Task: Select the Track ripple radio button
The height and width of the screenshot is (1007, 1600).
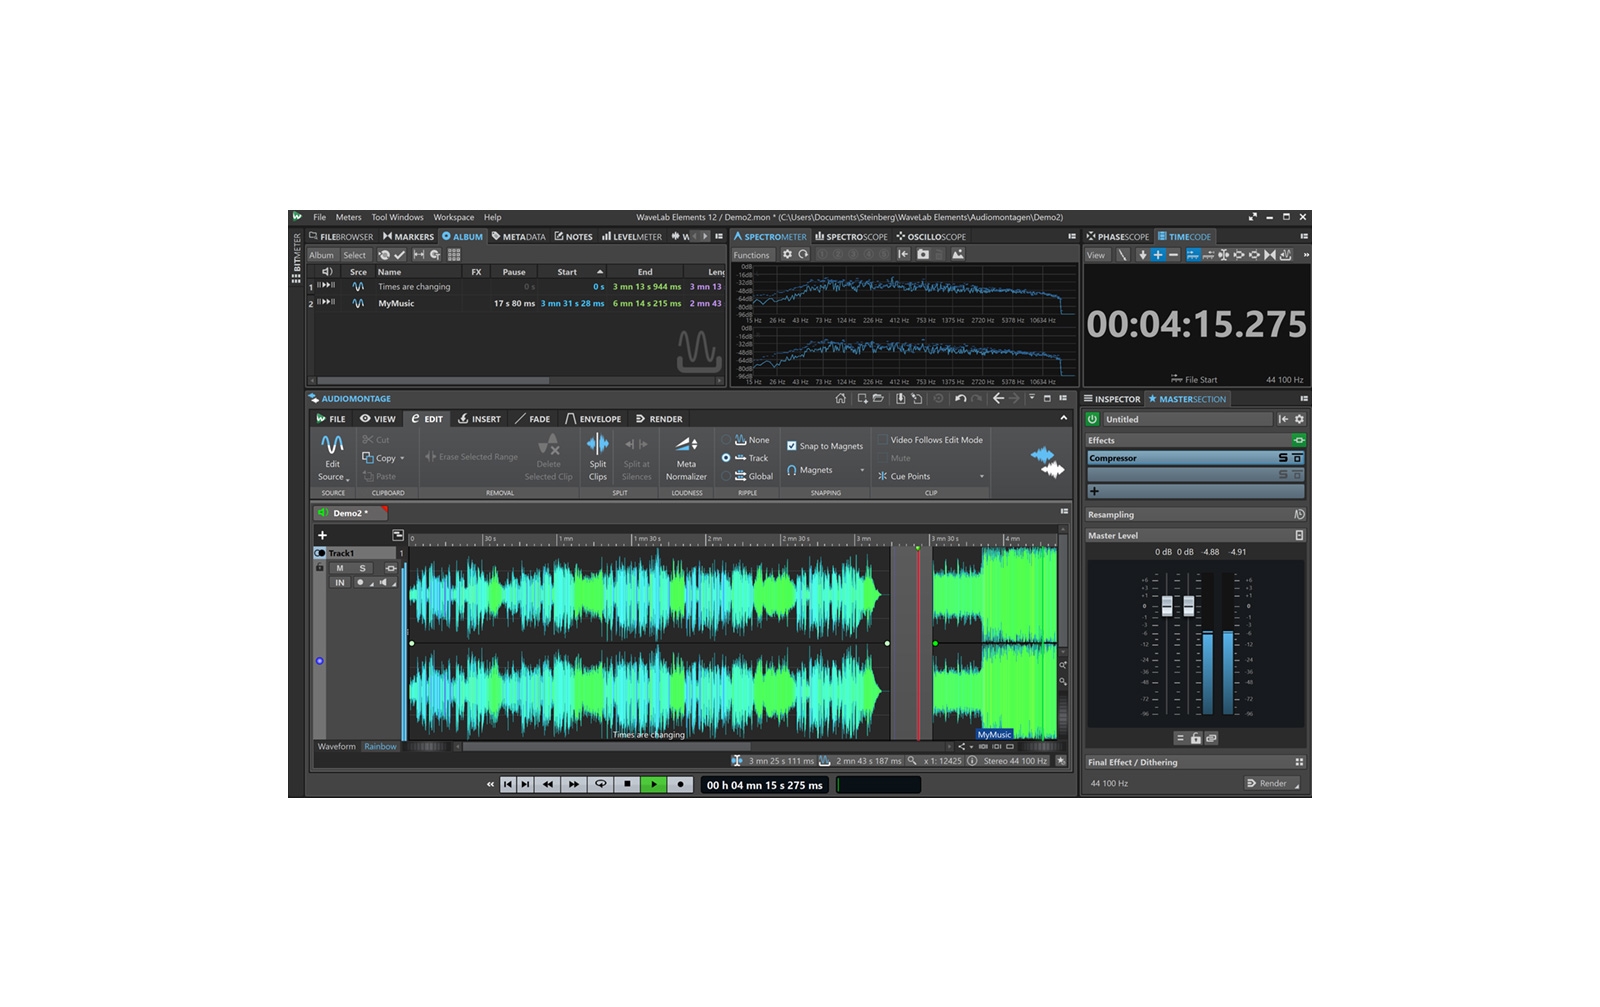Action: pyautogui.click(x=726, y=458)
